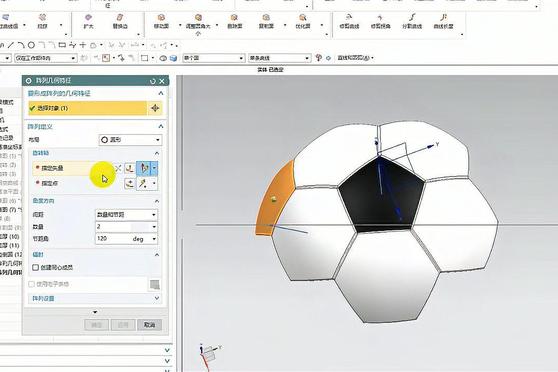This screenshot has height=372, width=558.
Task: Pick the Point (plus) tool in curve toolbar
Action: (83, 45)
